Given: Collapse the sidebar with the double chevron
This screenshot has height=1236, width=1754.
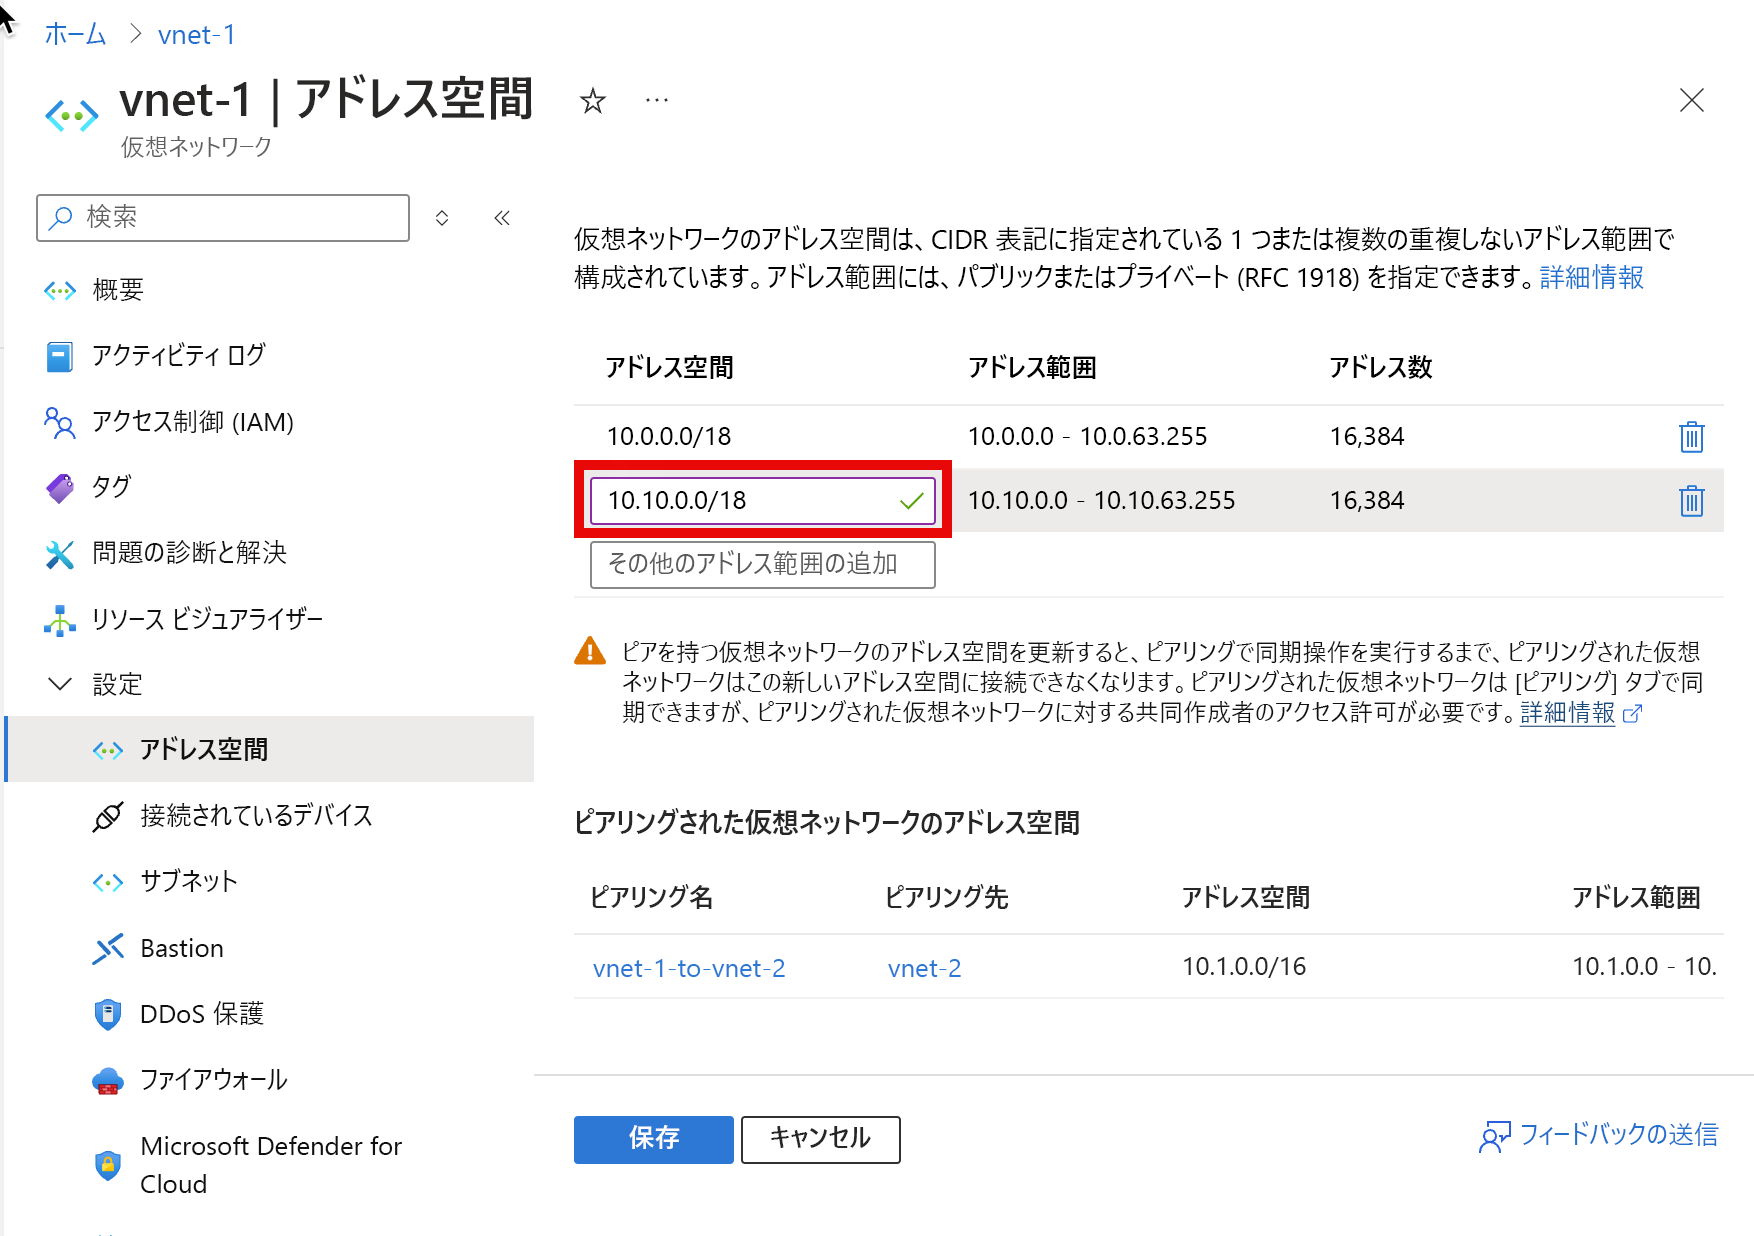Looking at the screenshot, I should [502, 217].
